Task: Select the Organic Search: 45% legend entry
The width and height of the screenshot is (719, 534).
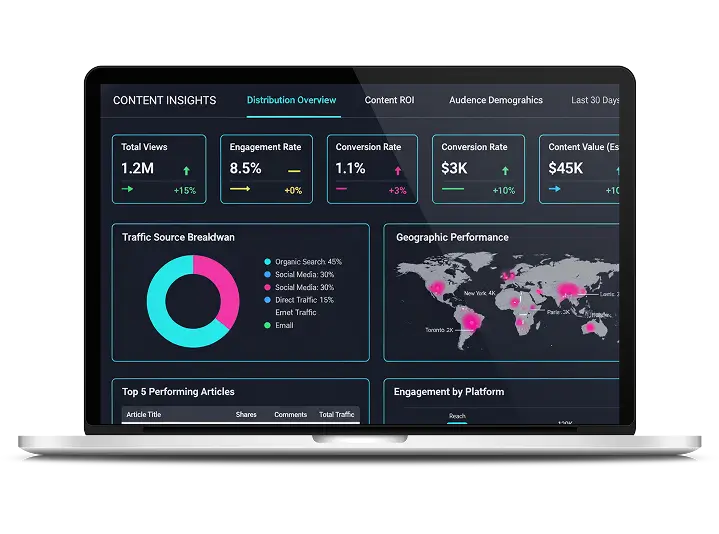Action: click(308, 262)
